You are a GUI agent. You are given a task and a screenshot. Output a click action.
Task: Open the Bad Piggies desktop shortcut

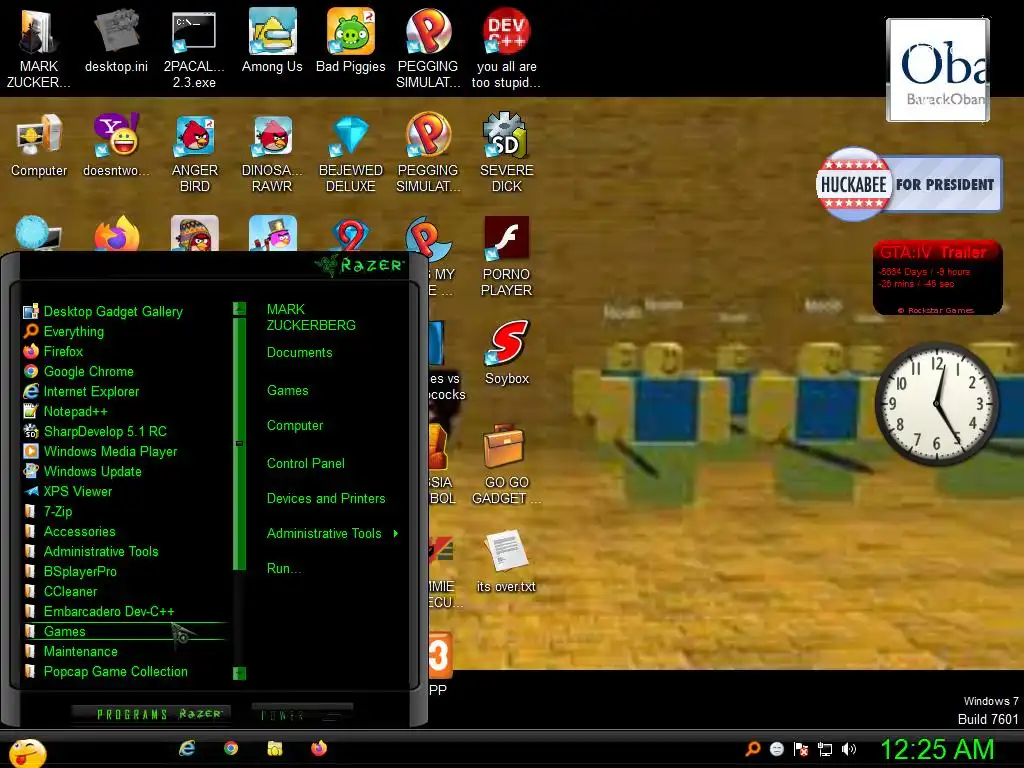351,40
